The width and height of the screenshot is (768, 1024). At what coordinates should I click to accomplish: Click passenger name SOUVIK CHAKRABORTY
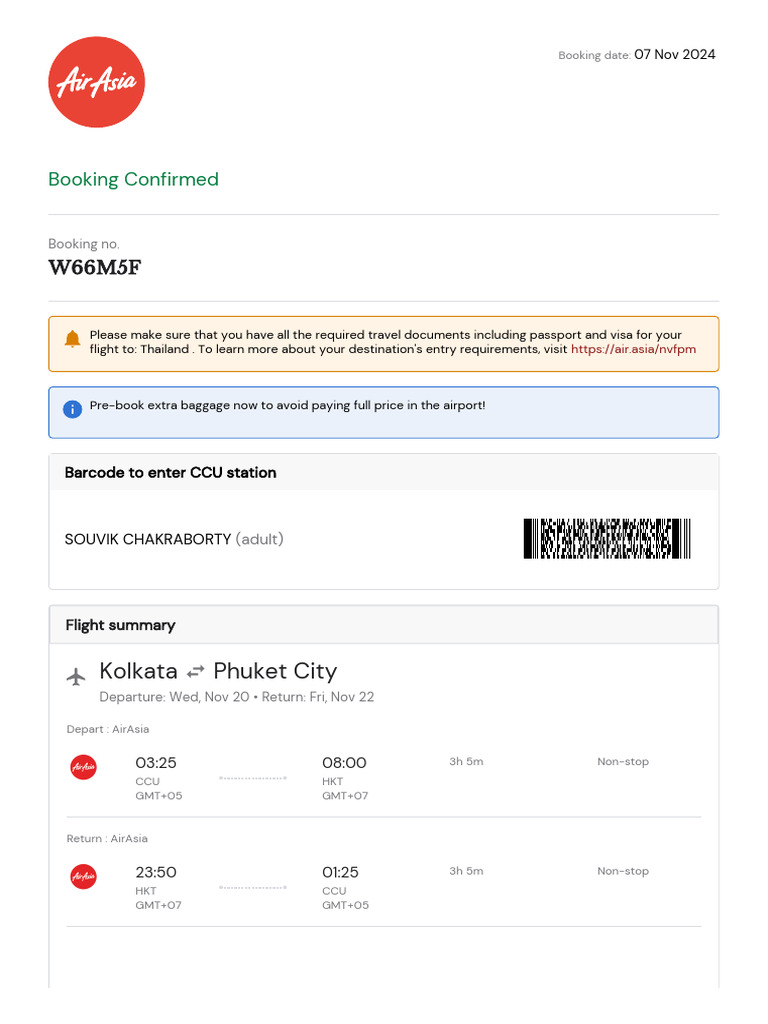click(x=148, y=539)
